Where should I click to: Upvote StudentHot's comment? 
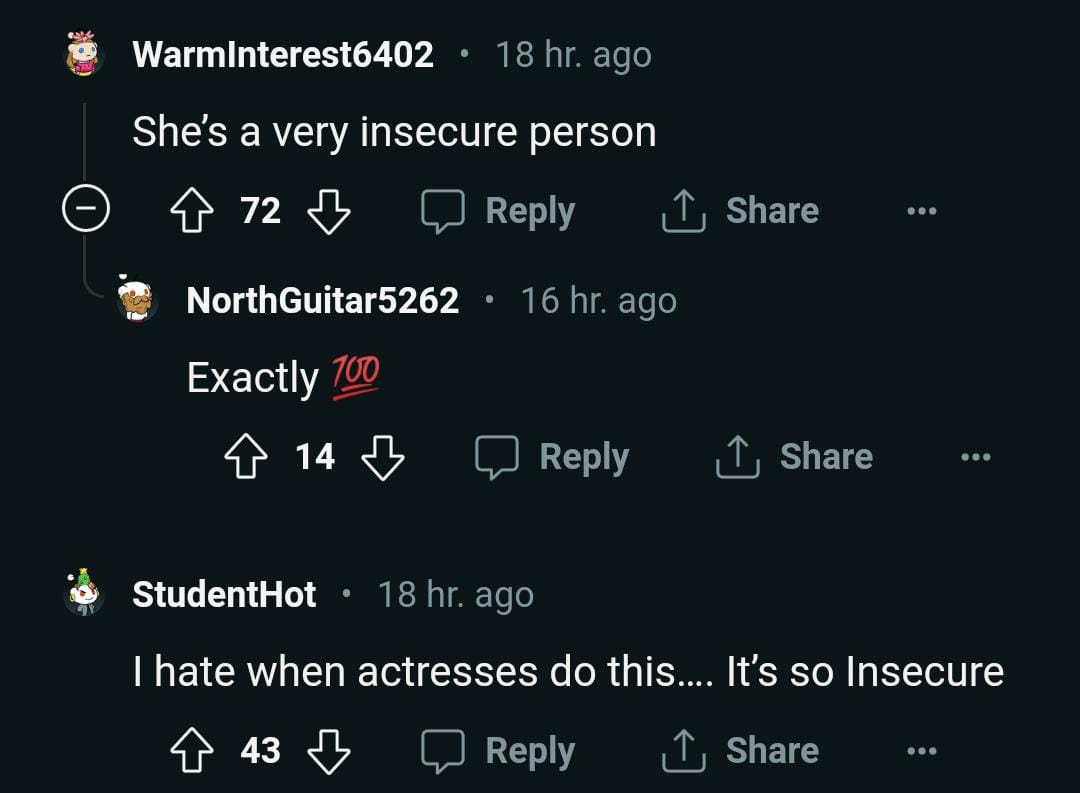click(190, 751)
